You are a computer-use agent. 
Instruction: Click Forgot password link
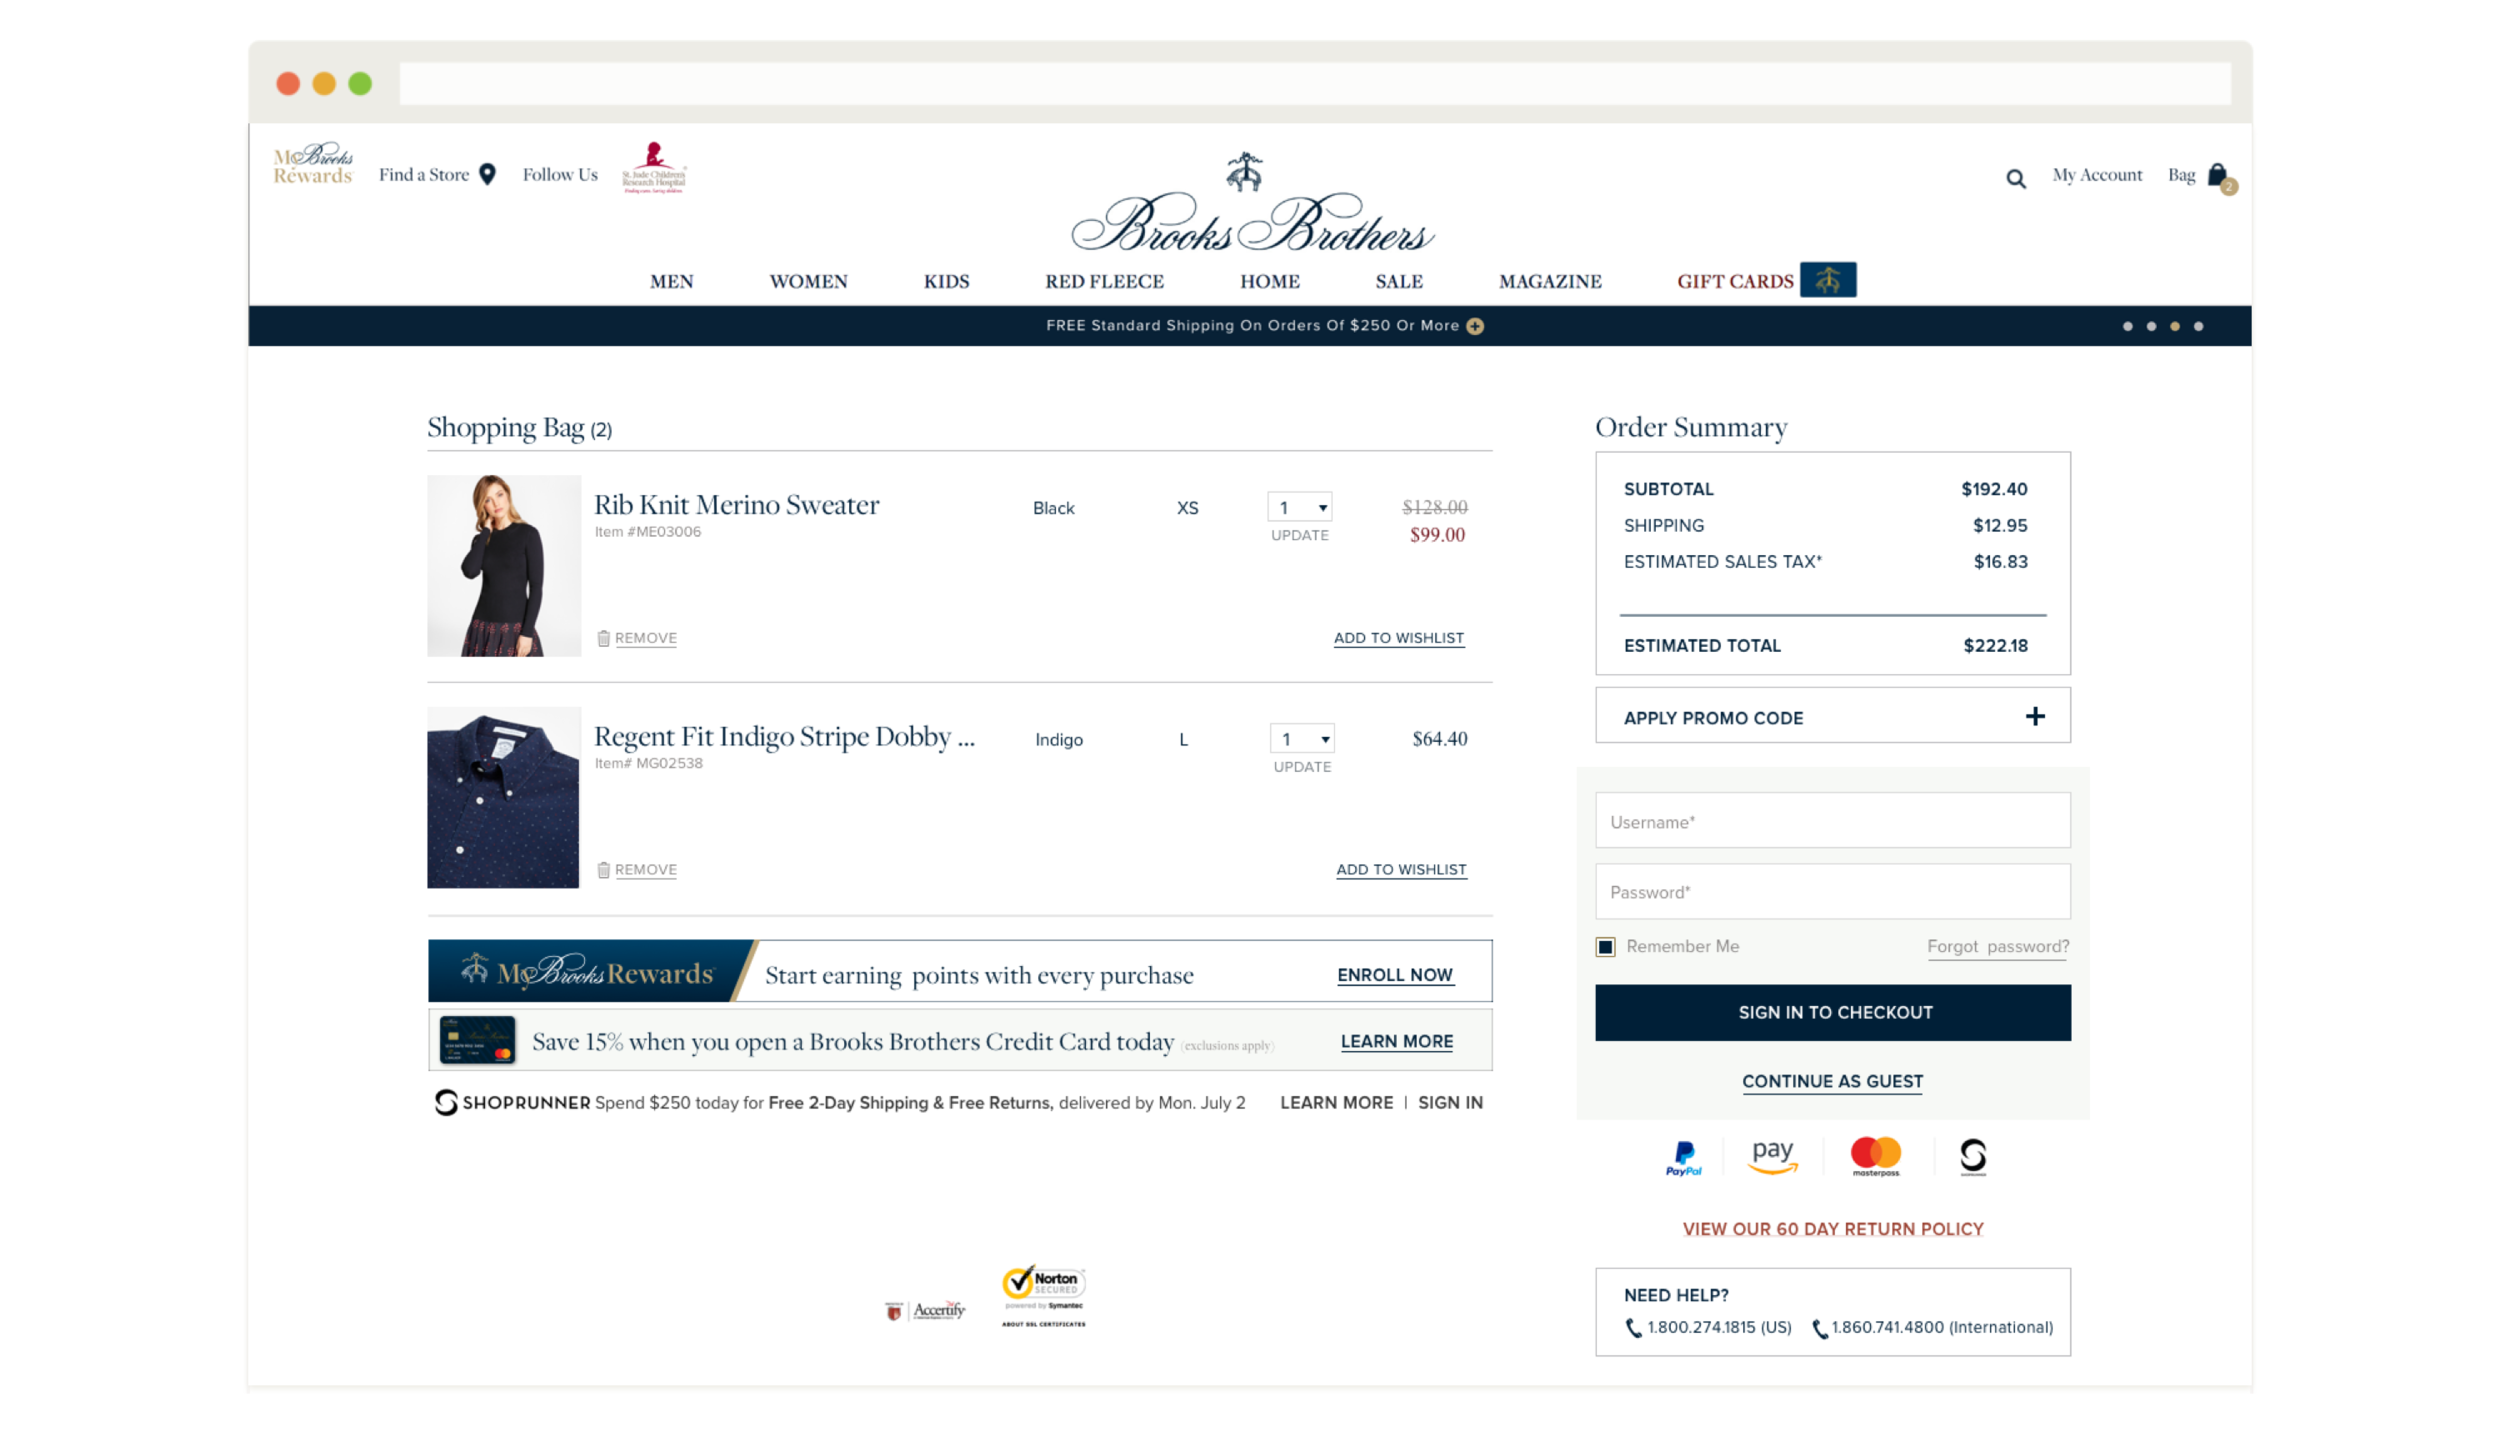click(1997, 947)
